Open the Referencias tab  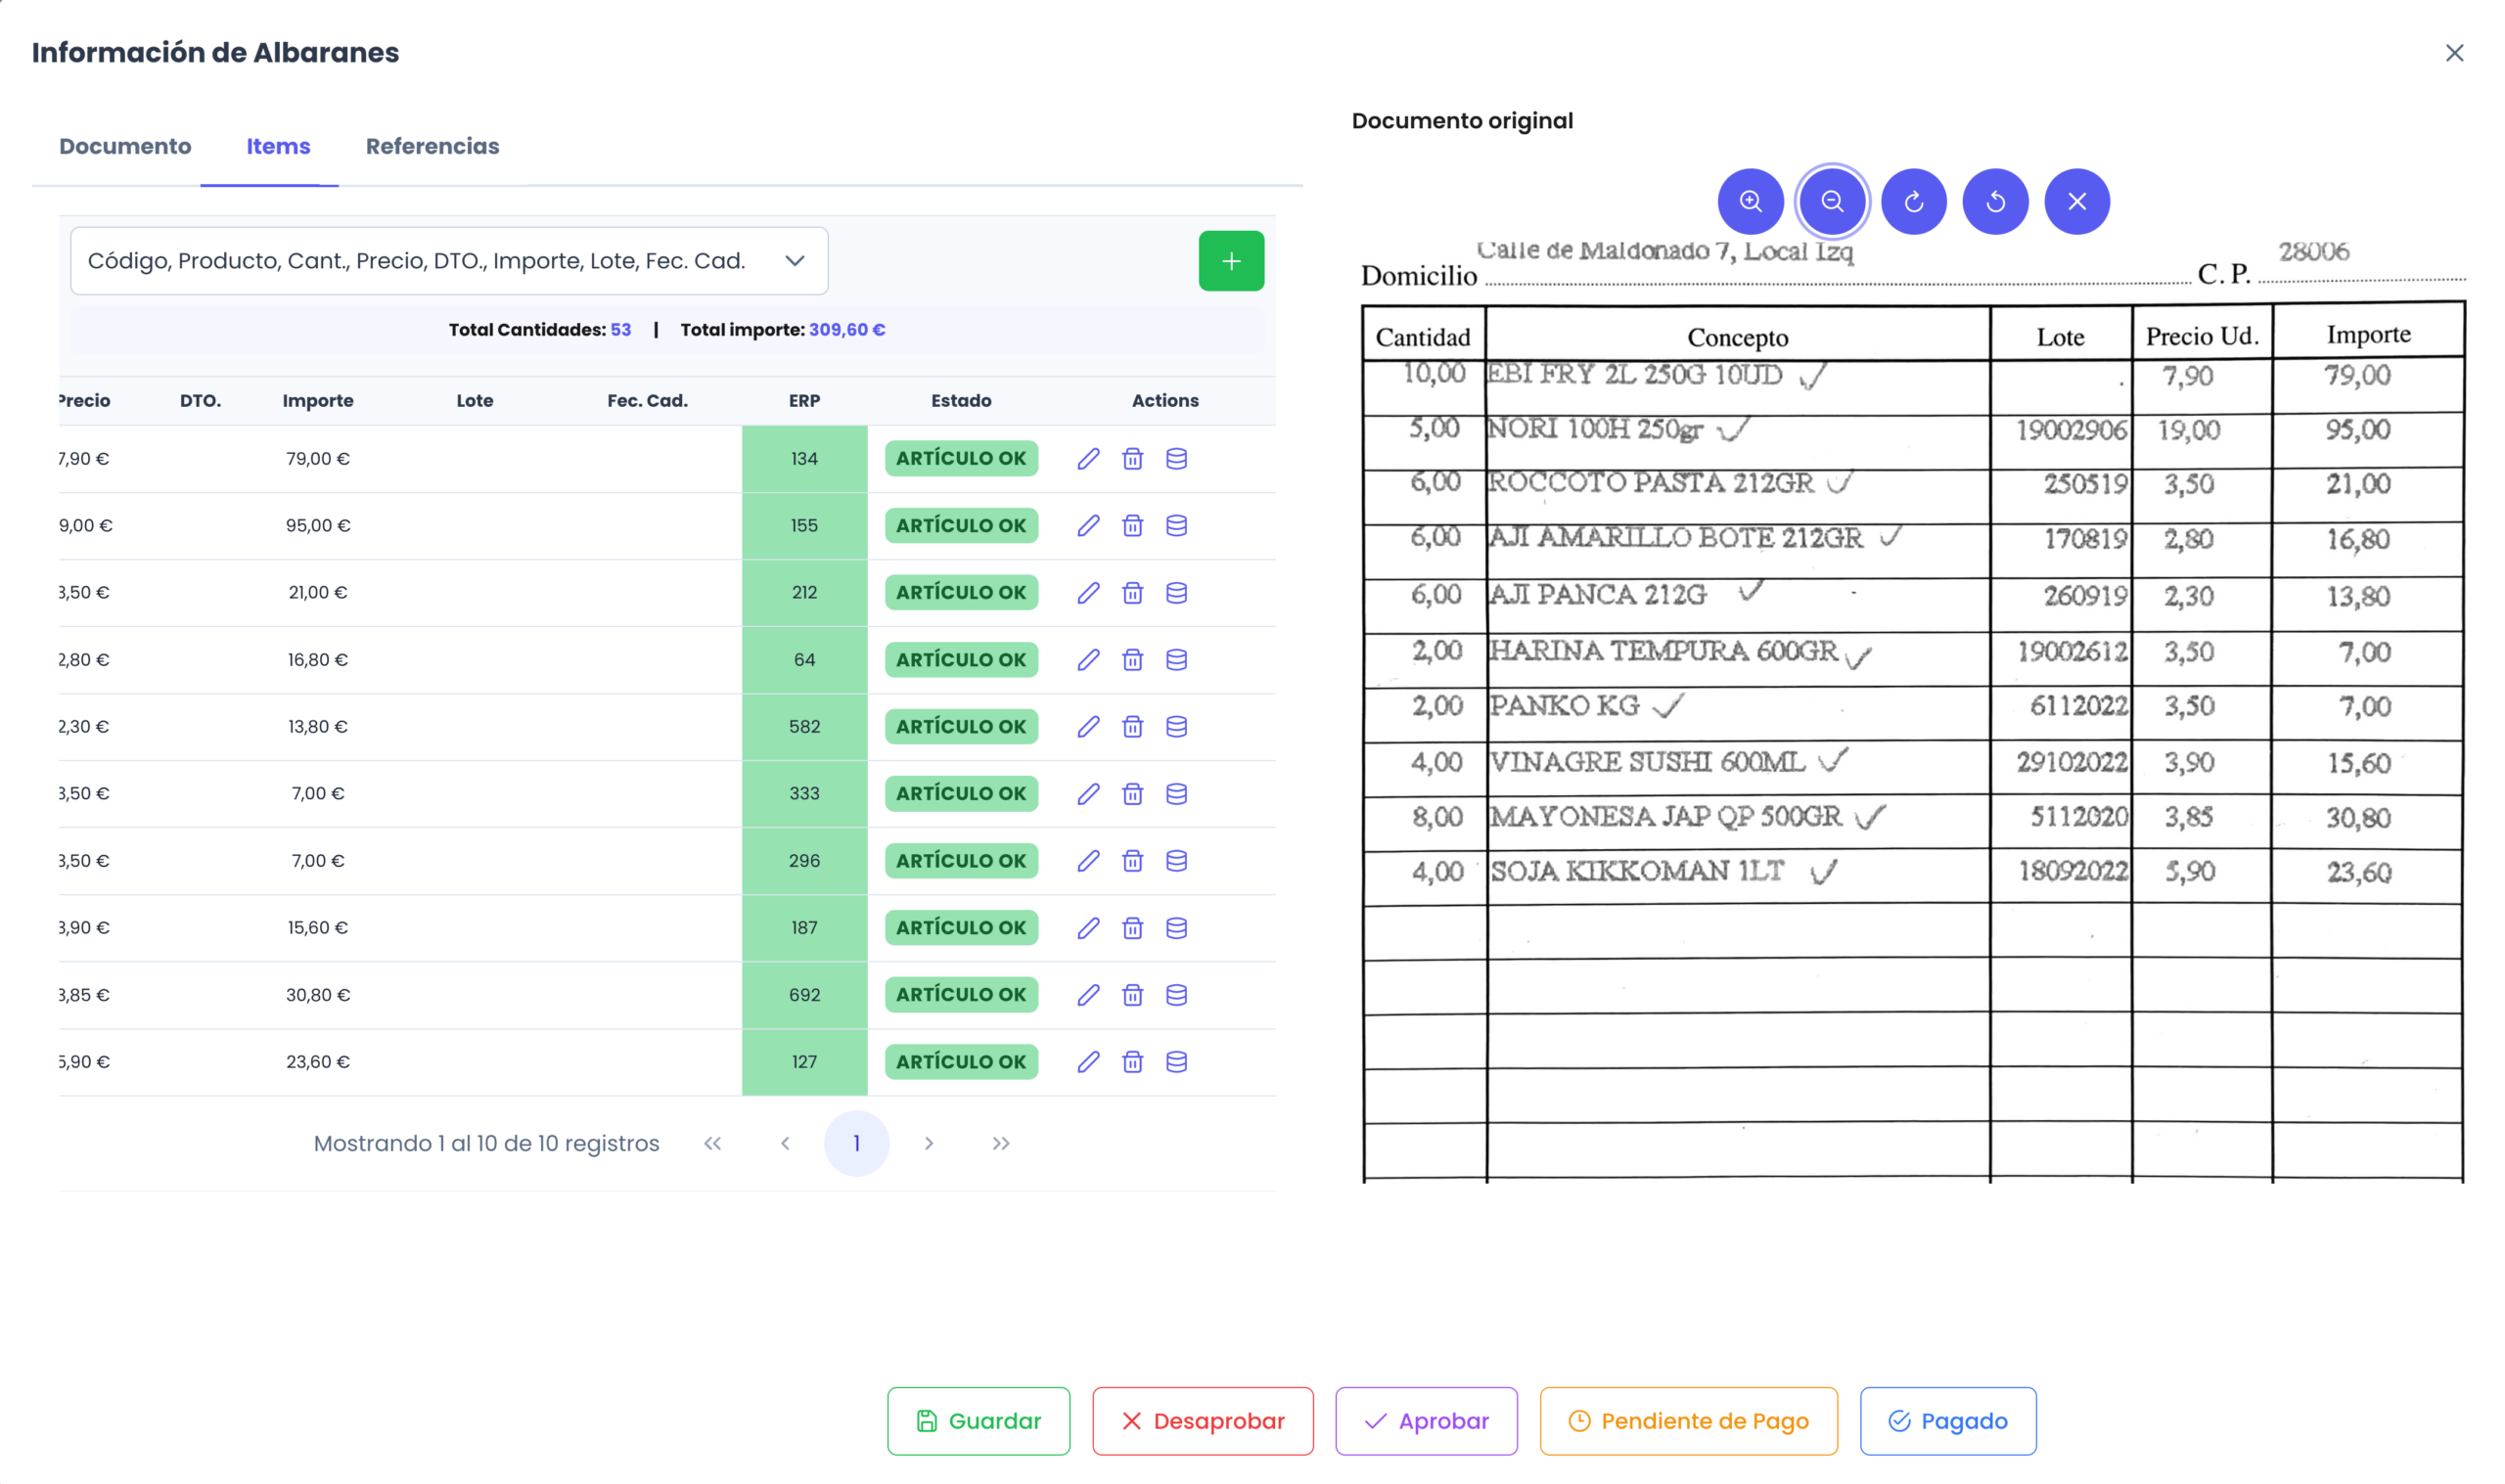[432, 146]
